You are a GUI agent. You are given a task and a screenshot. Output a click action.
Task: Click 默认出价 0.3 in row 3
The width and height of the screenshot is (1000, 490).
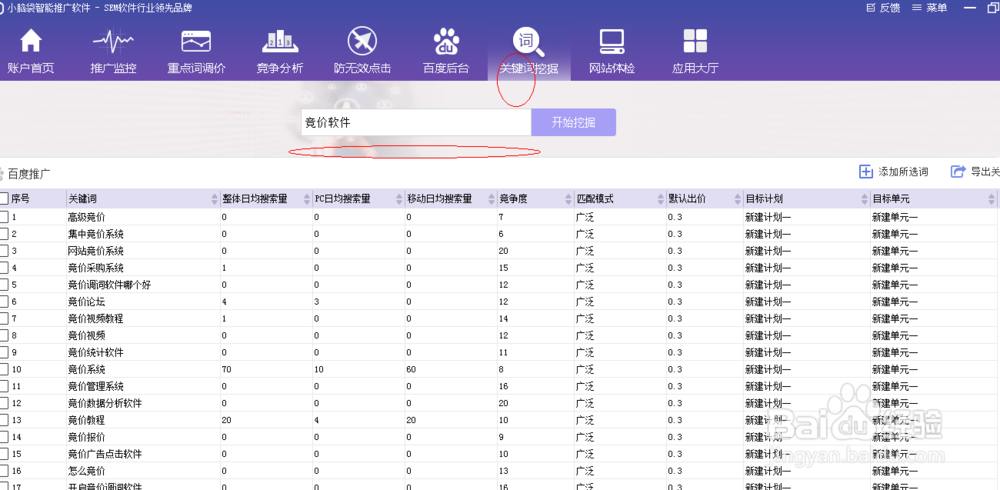(x=675, y=251)
